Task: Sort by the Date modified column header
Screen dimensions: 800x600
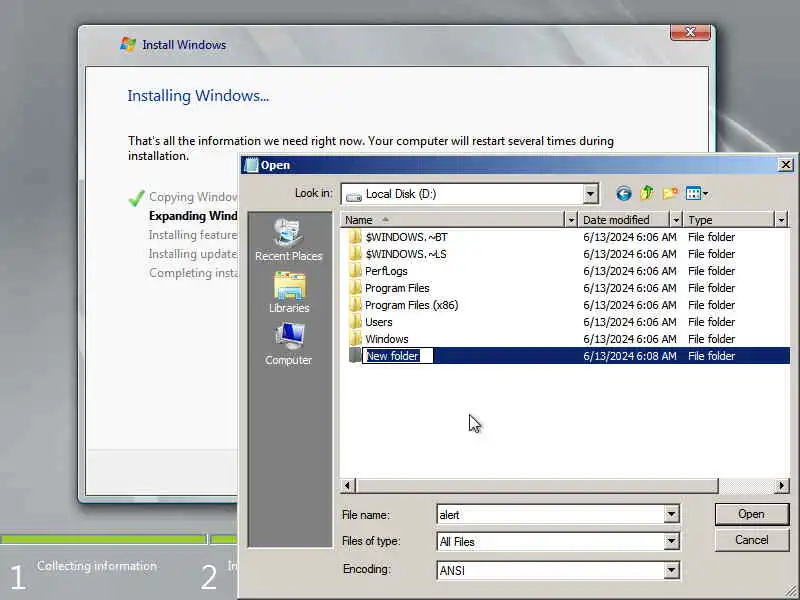Action: [624, 220]
